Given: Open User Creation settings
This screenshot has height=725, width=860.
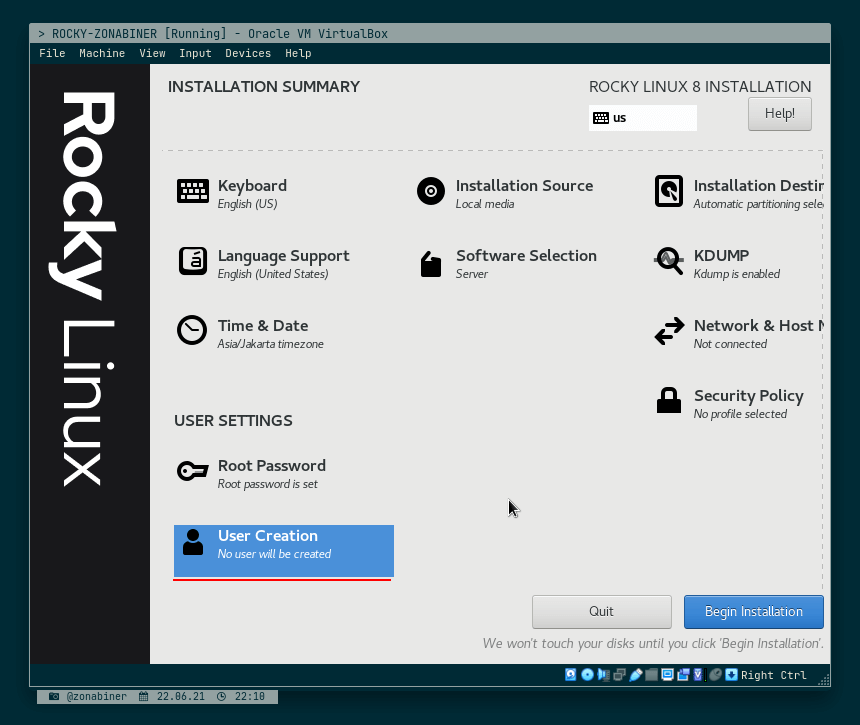Looking at the screenshot, I should [283, 544].
